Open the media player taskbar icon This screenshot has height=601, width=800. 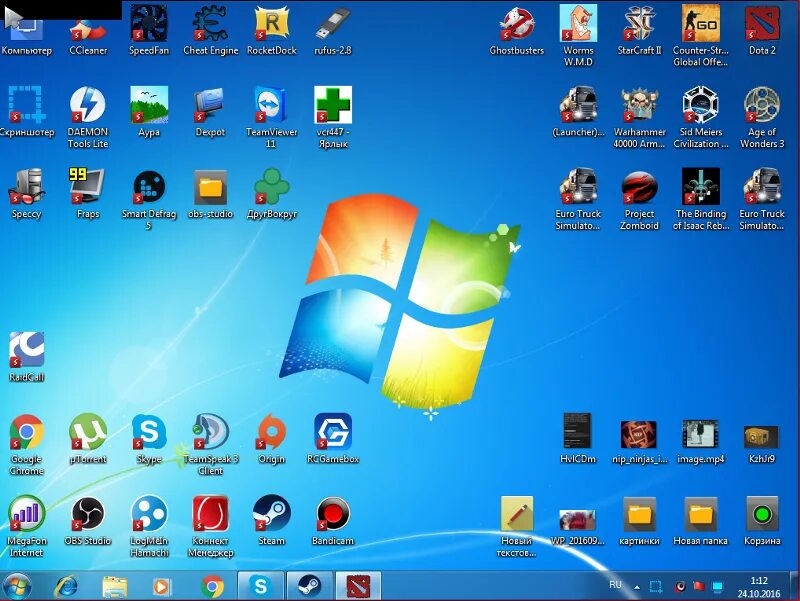[162, 586]
